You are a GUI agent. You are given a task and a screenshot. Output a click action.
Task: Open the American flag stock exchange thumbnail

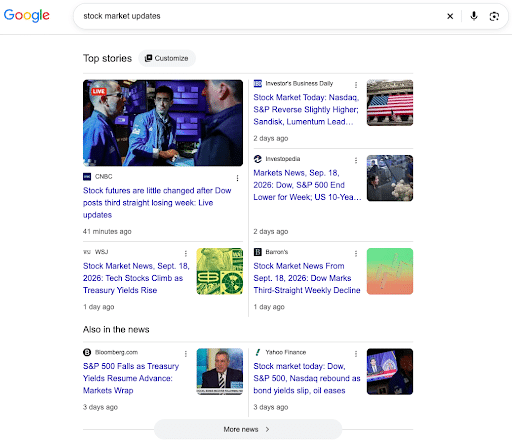click(x=390, y=103)
